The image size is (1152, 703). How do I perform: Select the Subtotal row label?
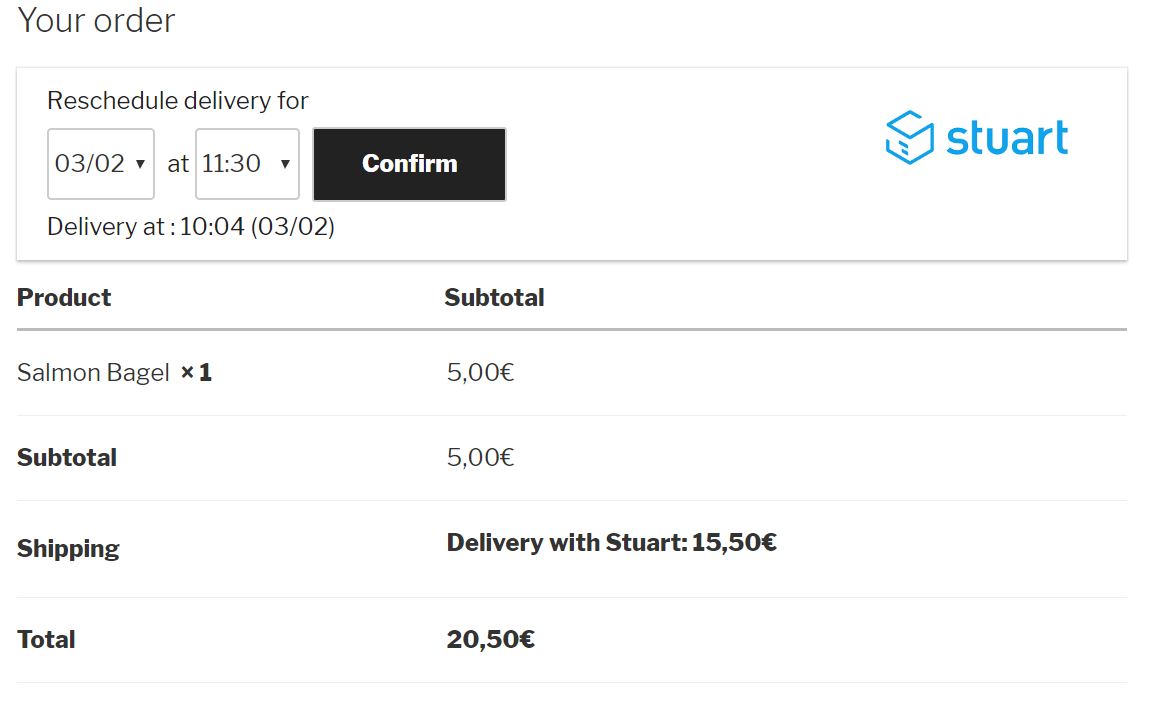pyautogui.click(x=66, y=458)
